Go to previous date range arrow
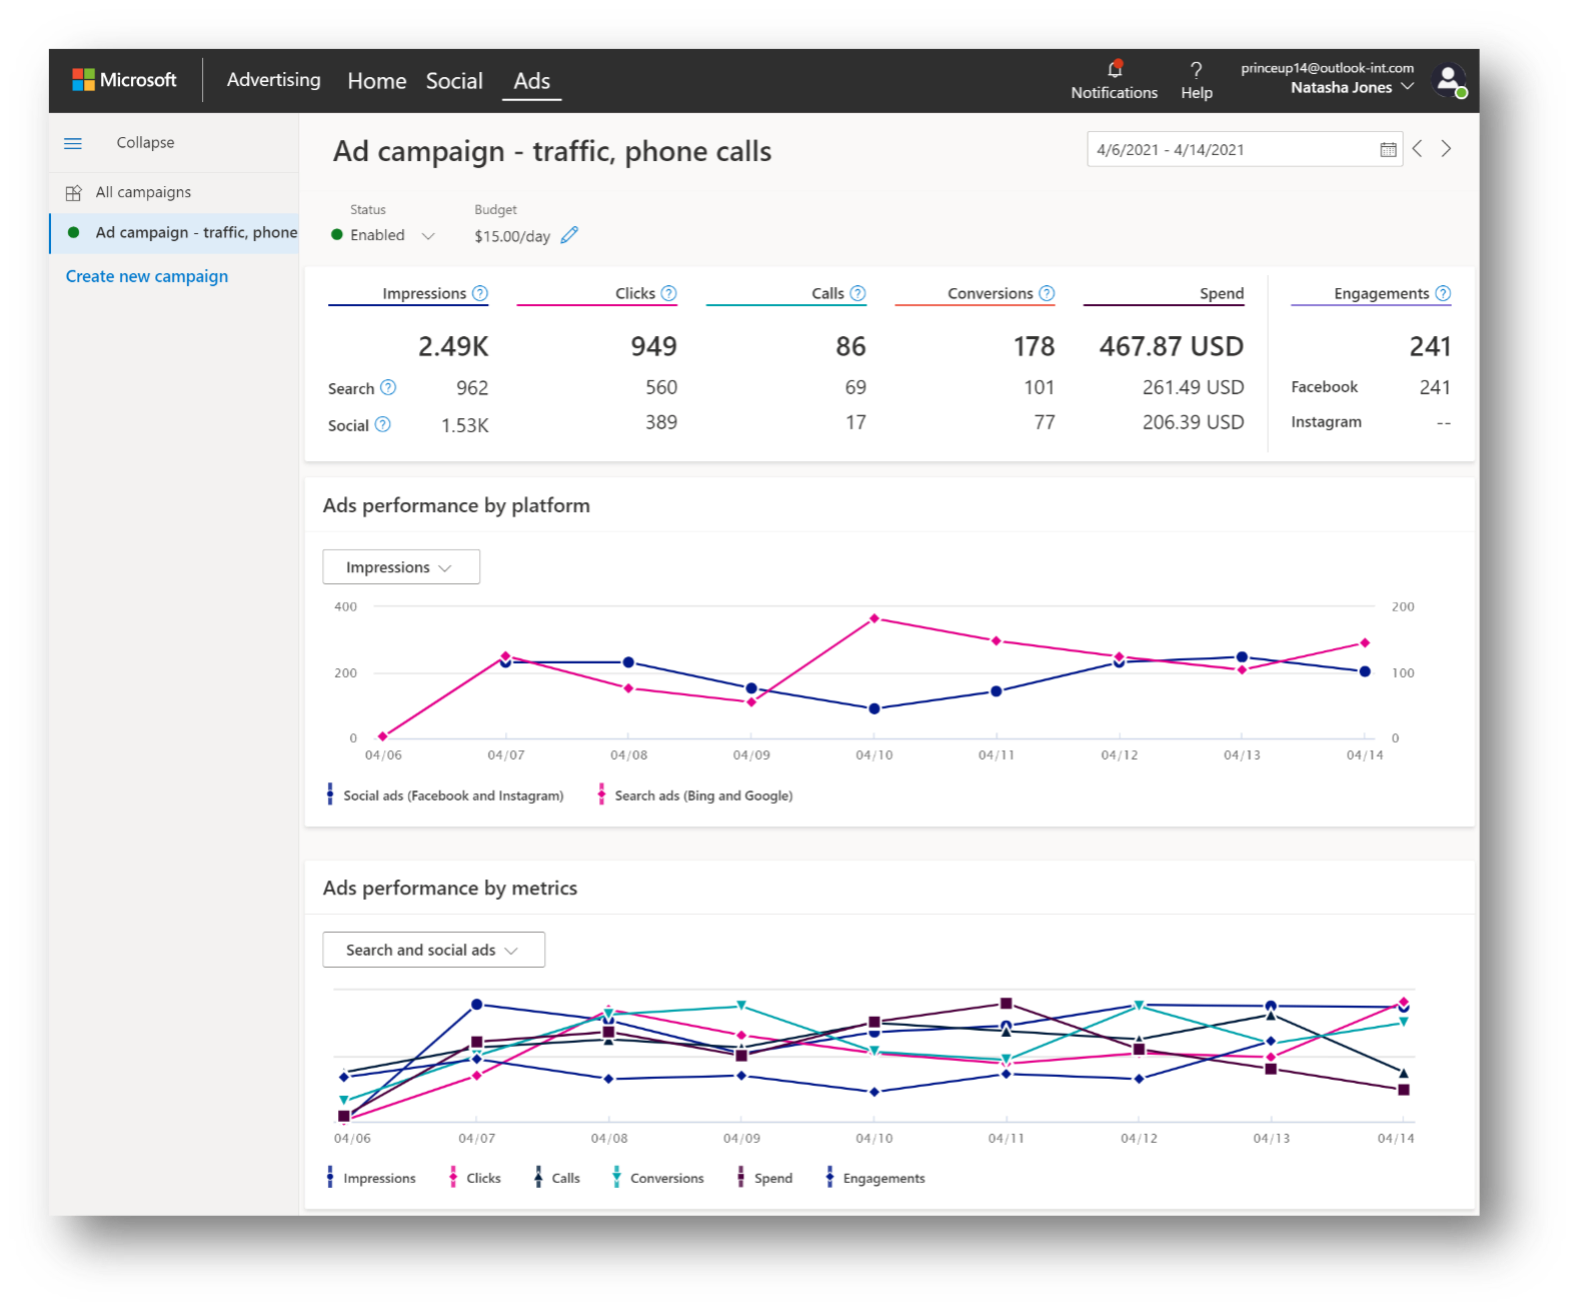 click(1417, 149)
